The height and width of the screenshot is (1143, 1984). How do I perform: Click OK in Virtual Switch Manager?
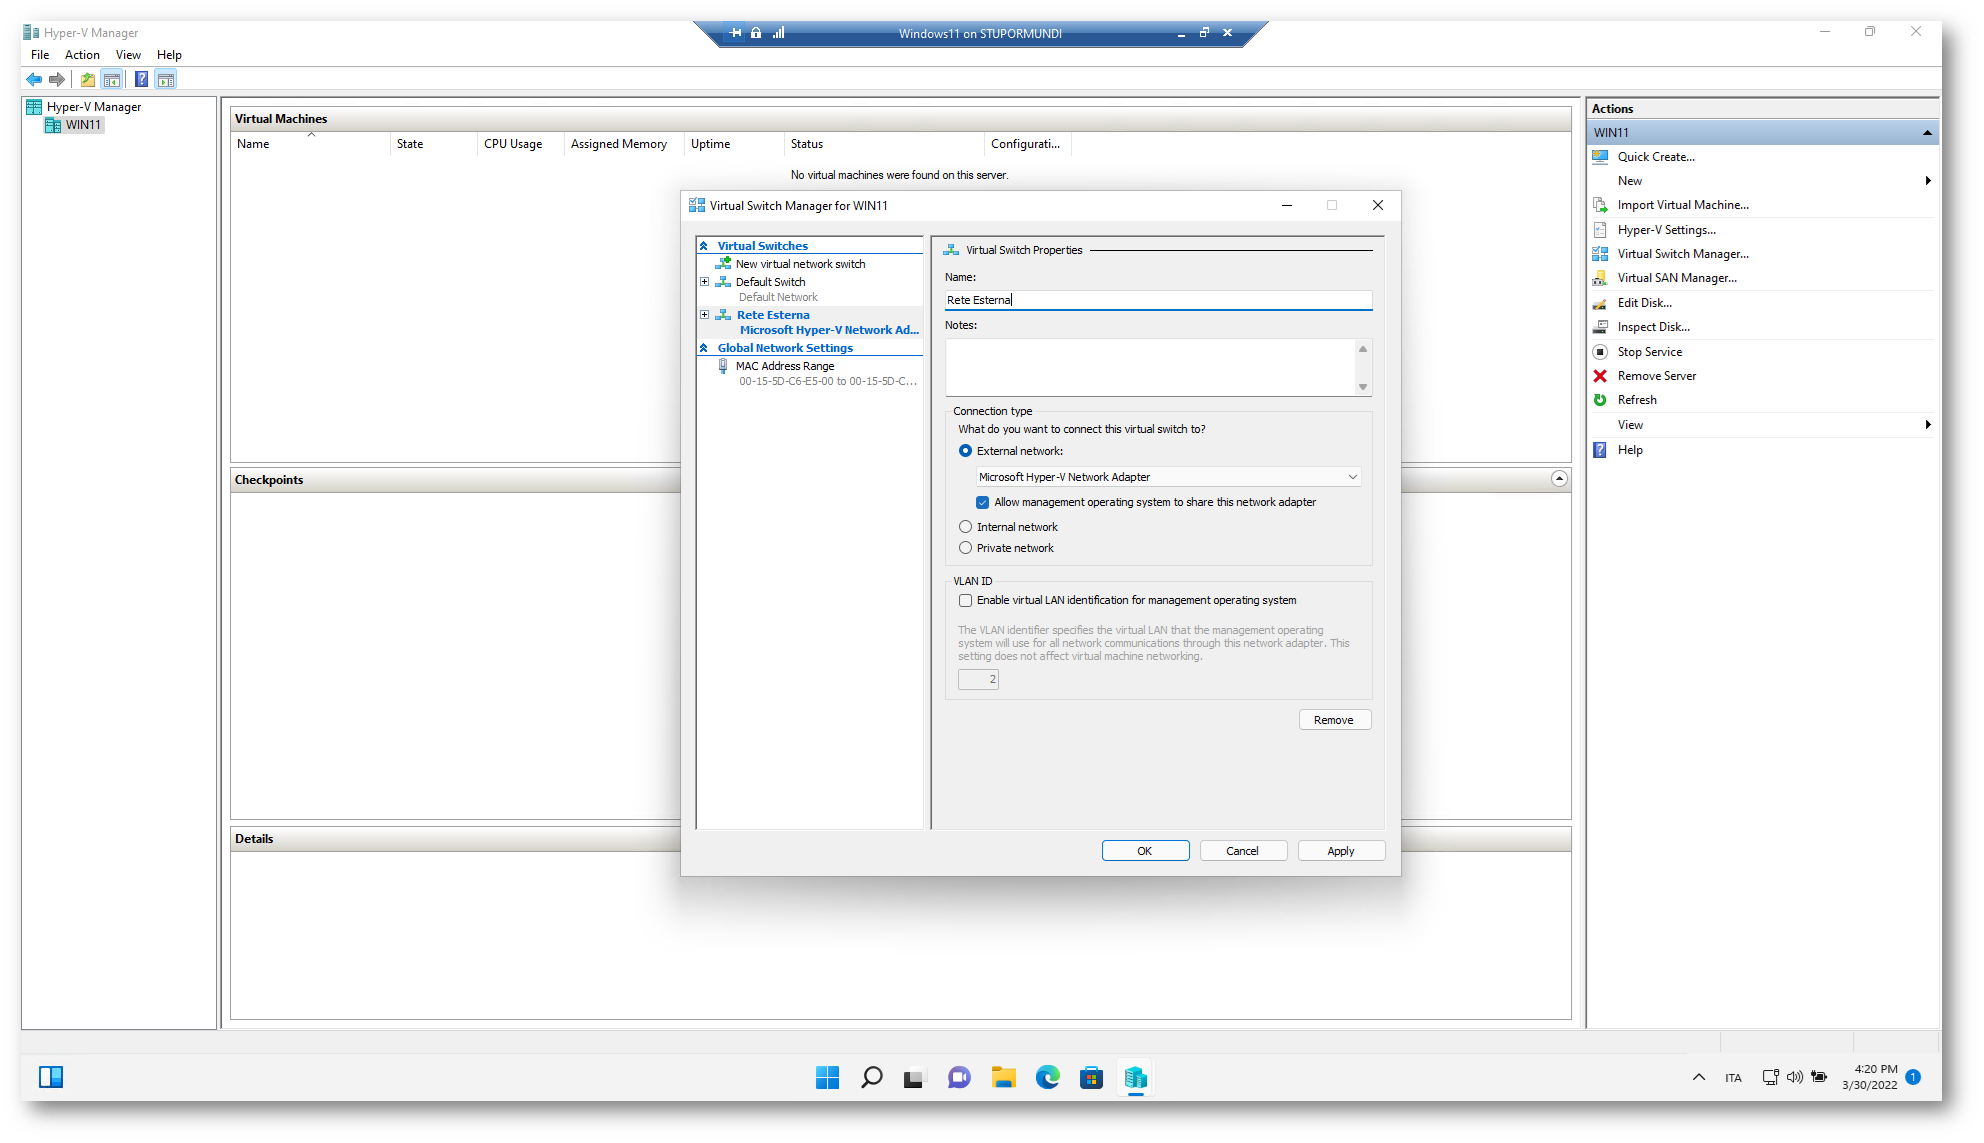[1145, 851]
